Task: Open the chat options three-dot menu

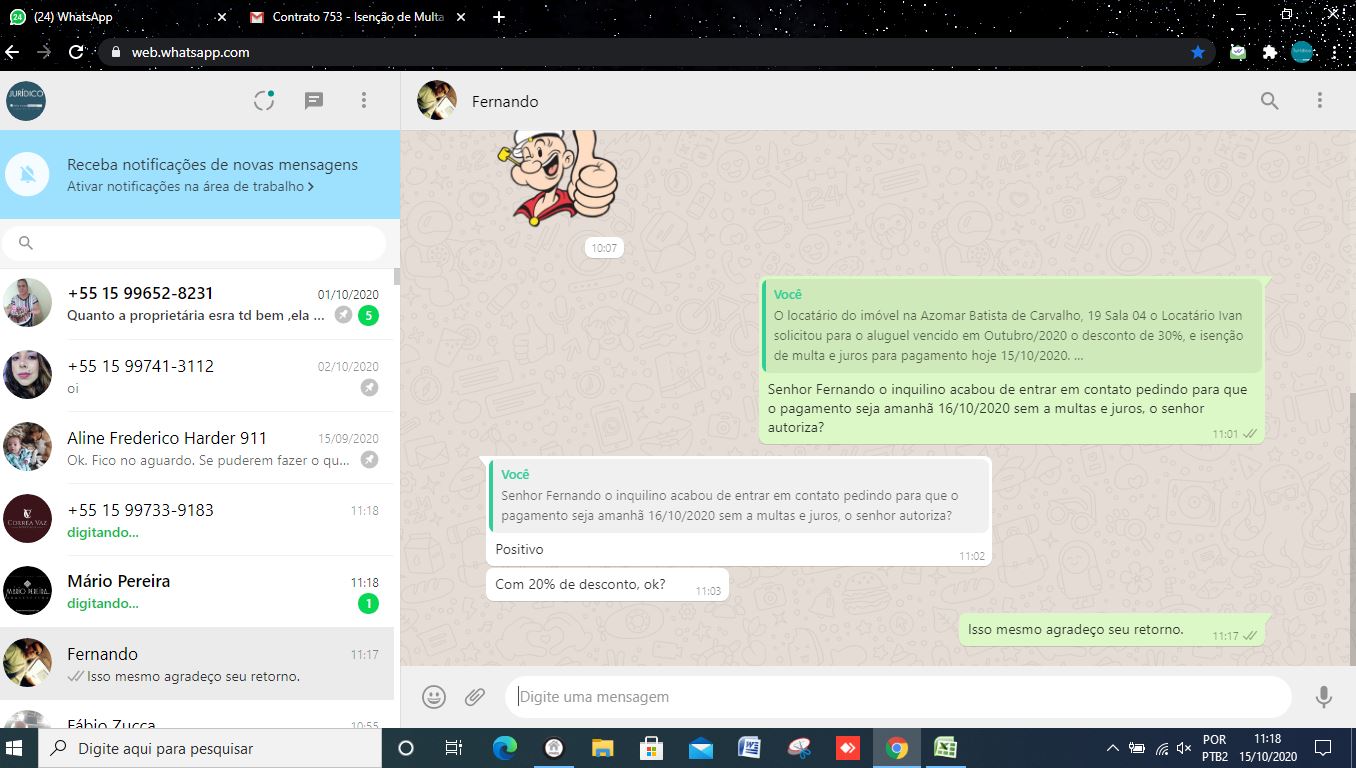Action: [1320, 100]
